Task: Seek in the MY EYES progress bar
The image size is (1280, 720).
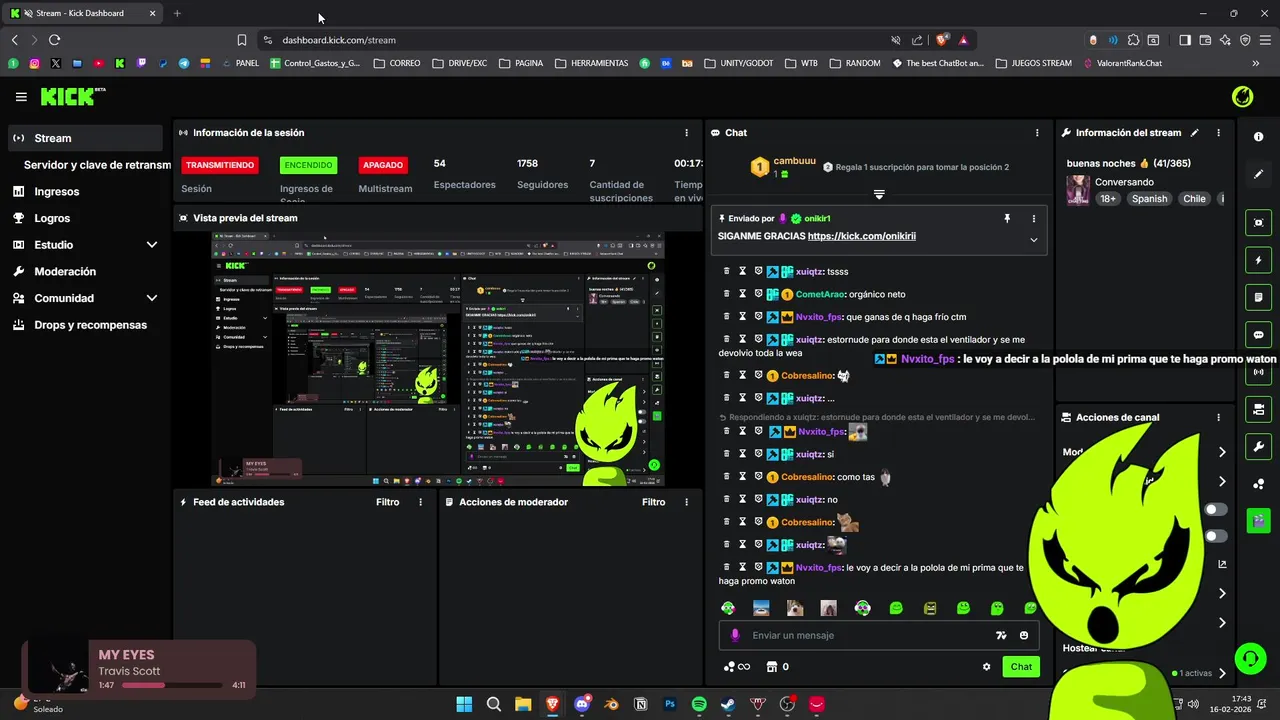Action: (171, 685)
